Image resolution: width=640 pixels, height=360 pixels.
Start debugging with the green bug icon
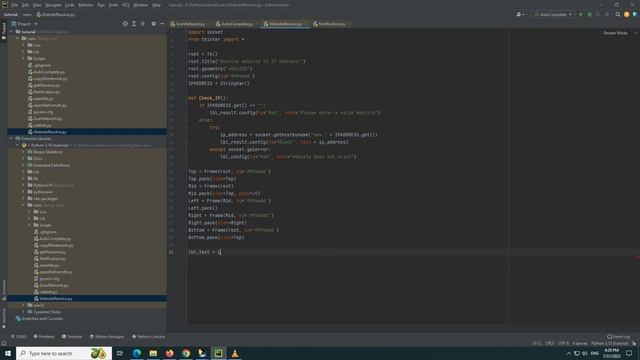589,14
